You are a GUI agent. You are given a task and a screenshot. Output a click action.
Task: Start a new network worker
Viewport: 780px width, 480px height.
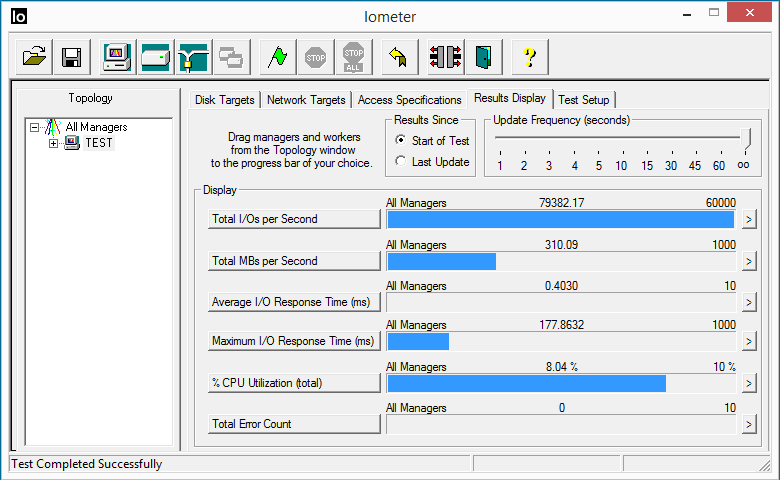[x=194, y=57]
